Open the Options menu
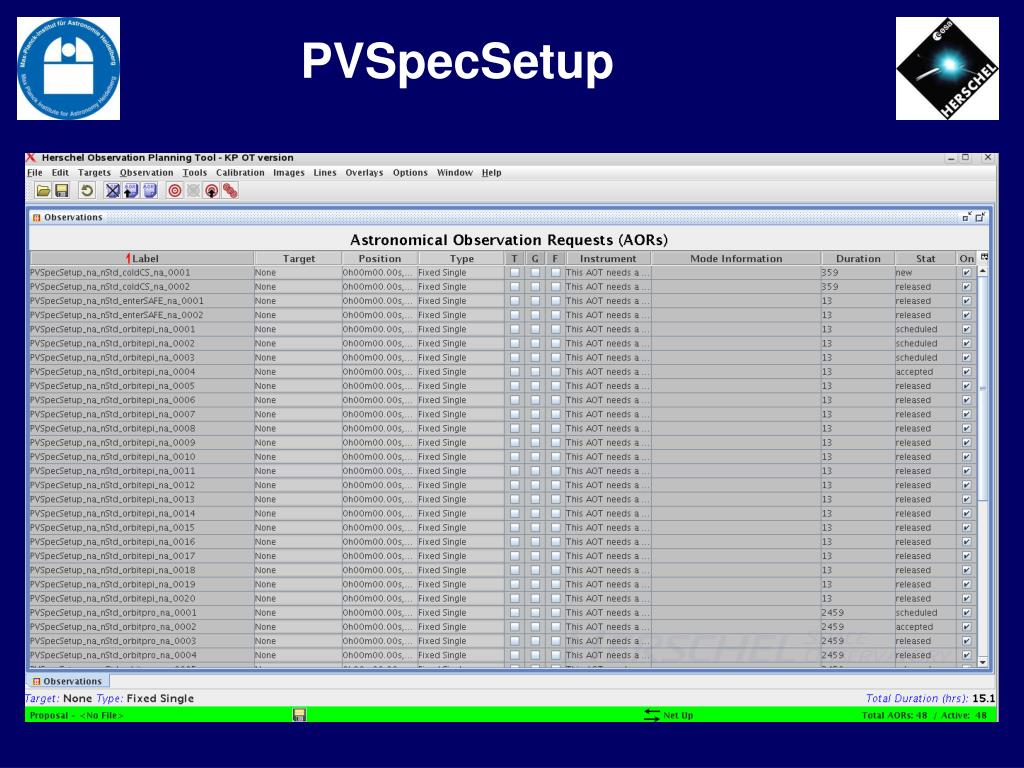The image size is (1024, 768). point(410,173)
